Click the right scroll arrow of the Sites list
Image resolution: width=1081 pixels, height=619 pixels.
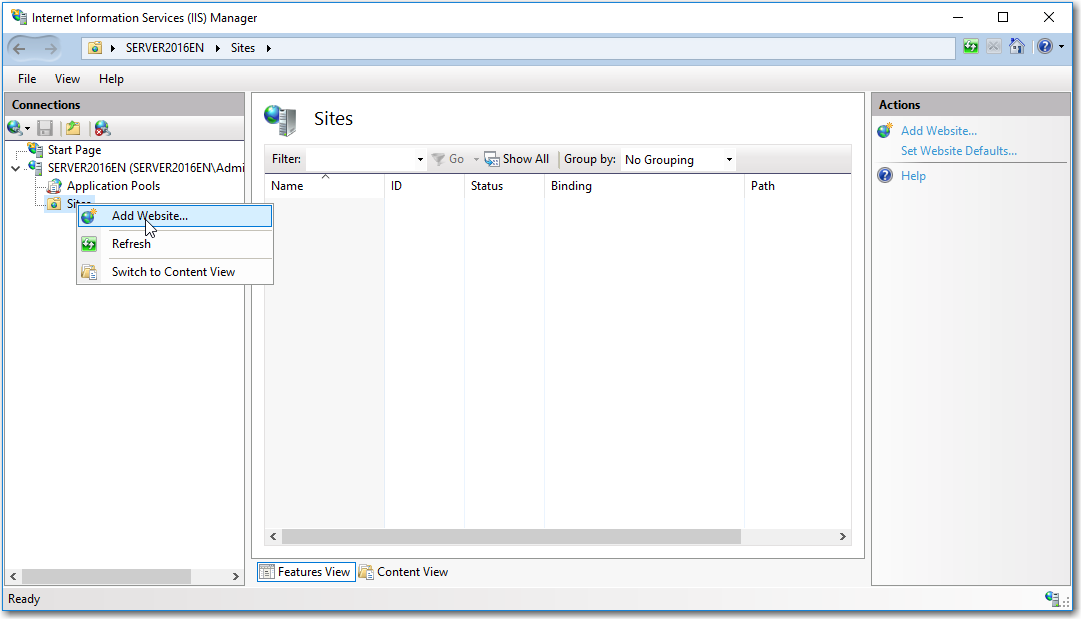[842, 536]
